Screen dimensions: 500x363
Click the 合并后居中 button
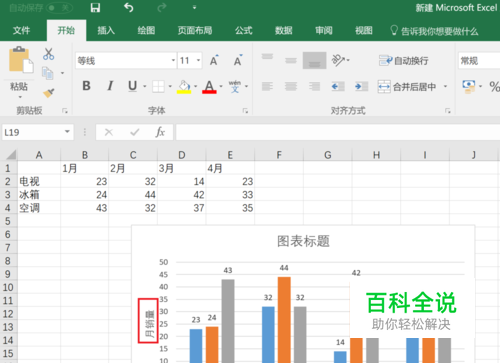click(x=407, y=87)
